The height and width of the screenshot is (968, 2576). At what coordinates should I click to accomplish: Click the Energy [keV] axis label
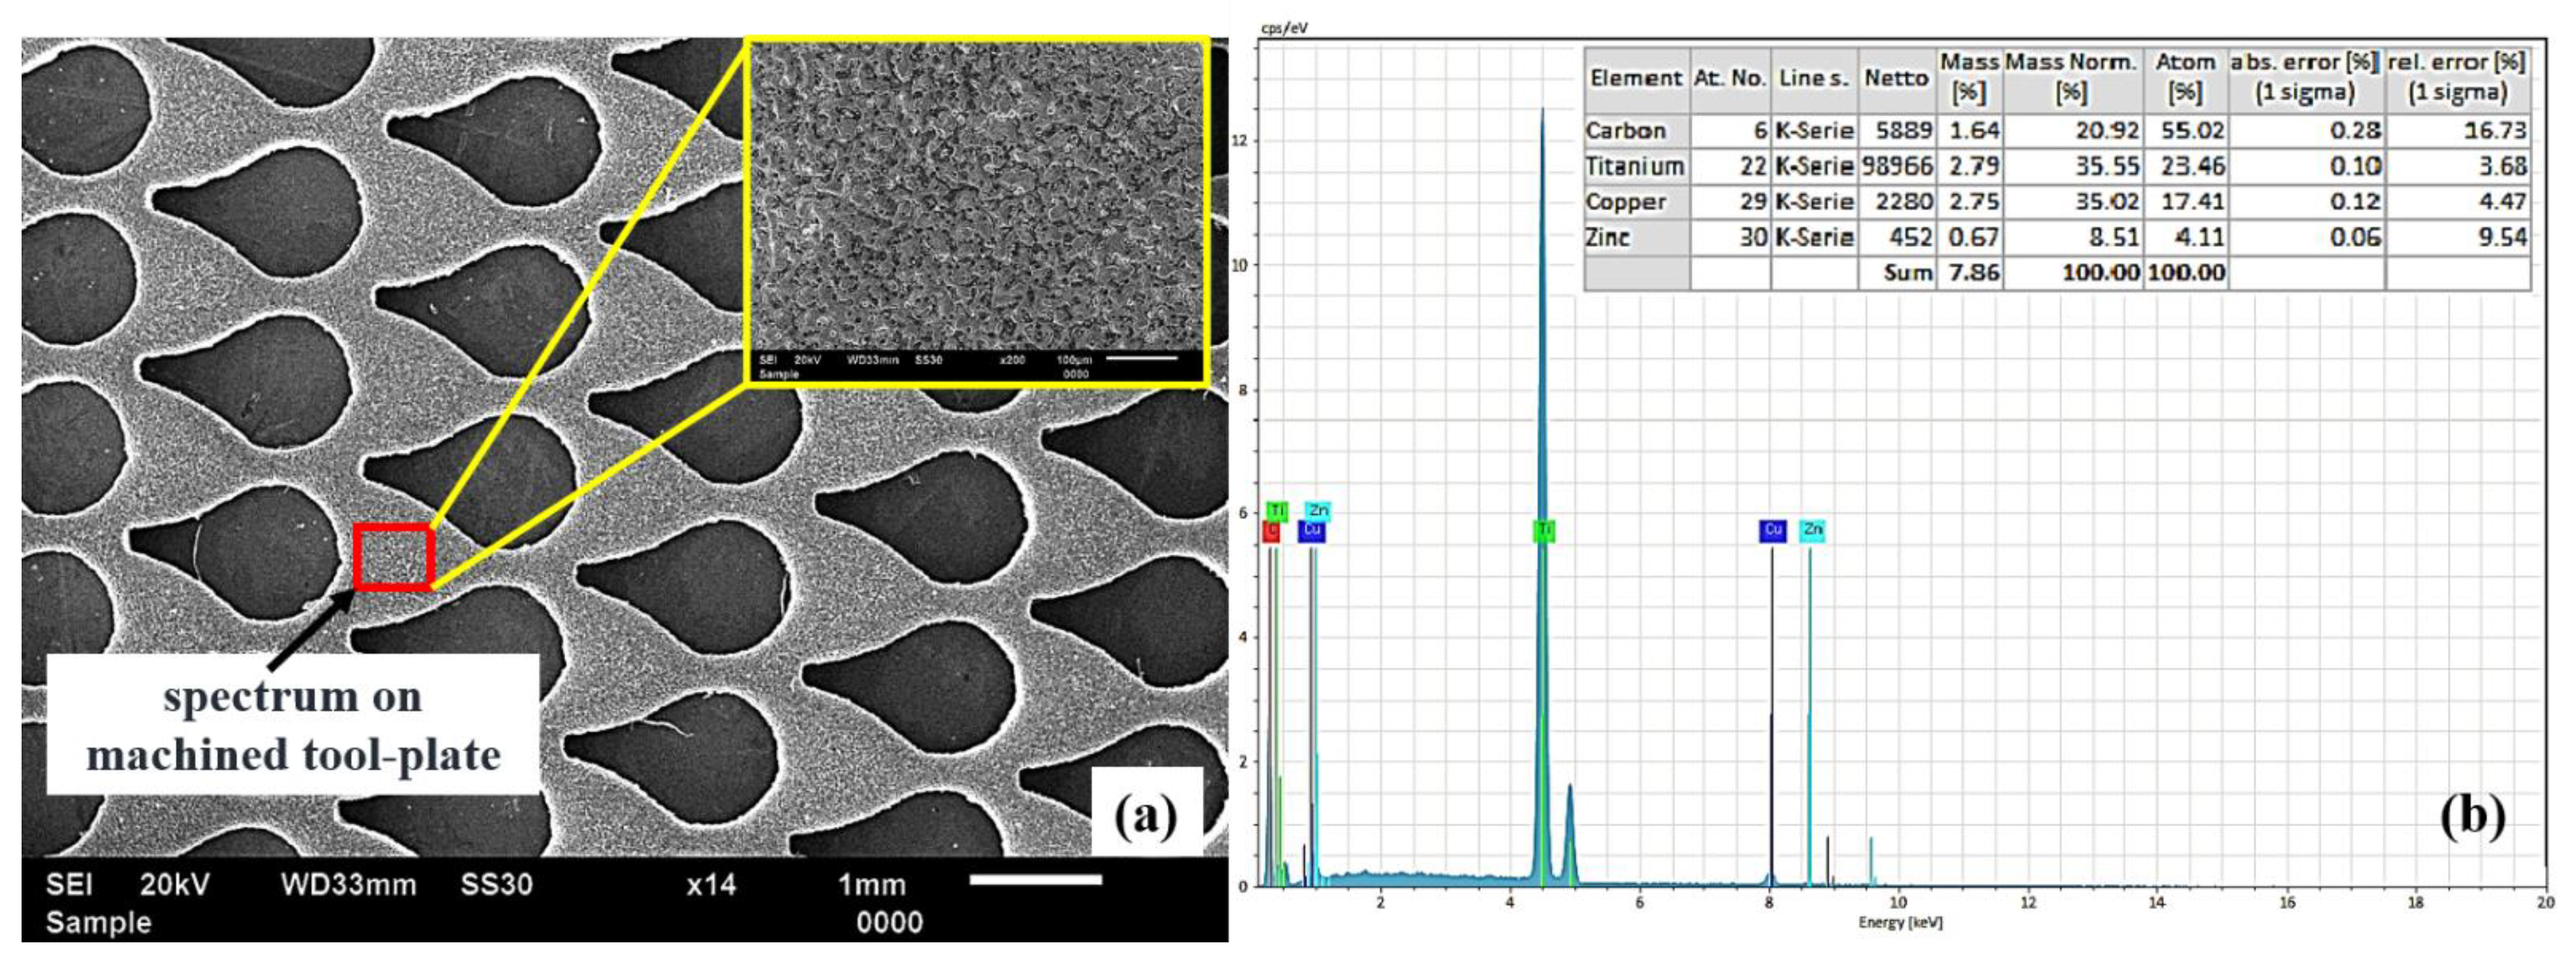(1900, 922)
